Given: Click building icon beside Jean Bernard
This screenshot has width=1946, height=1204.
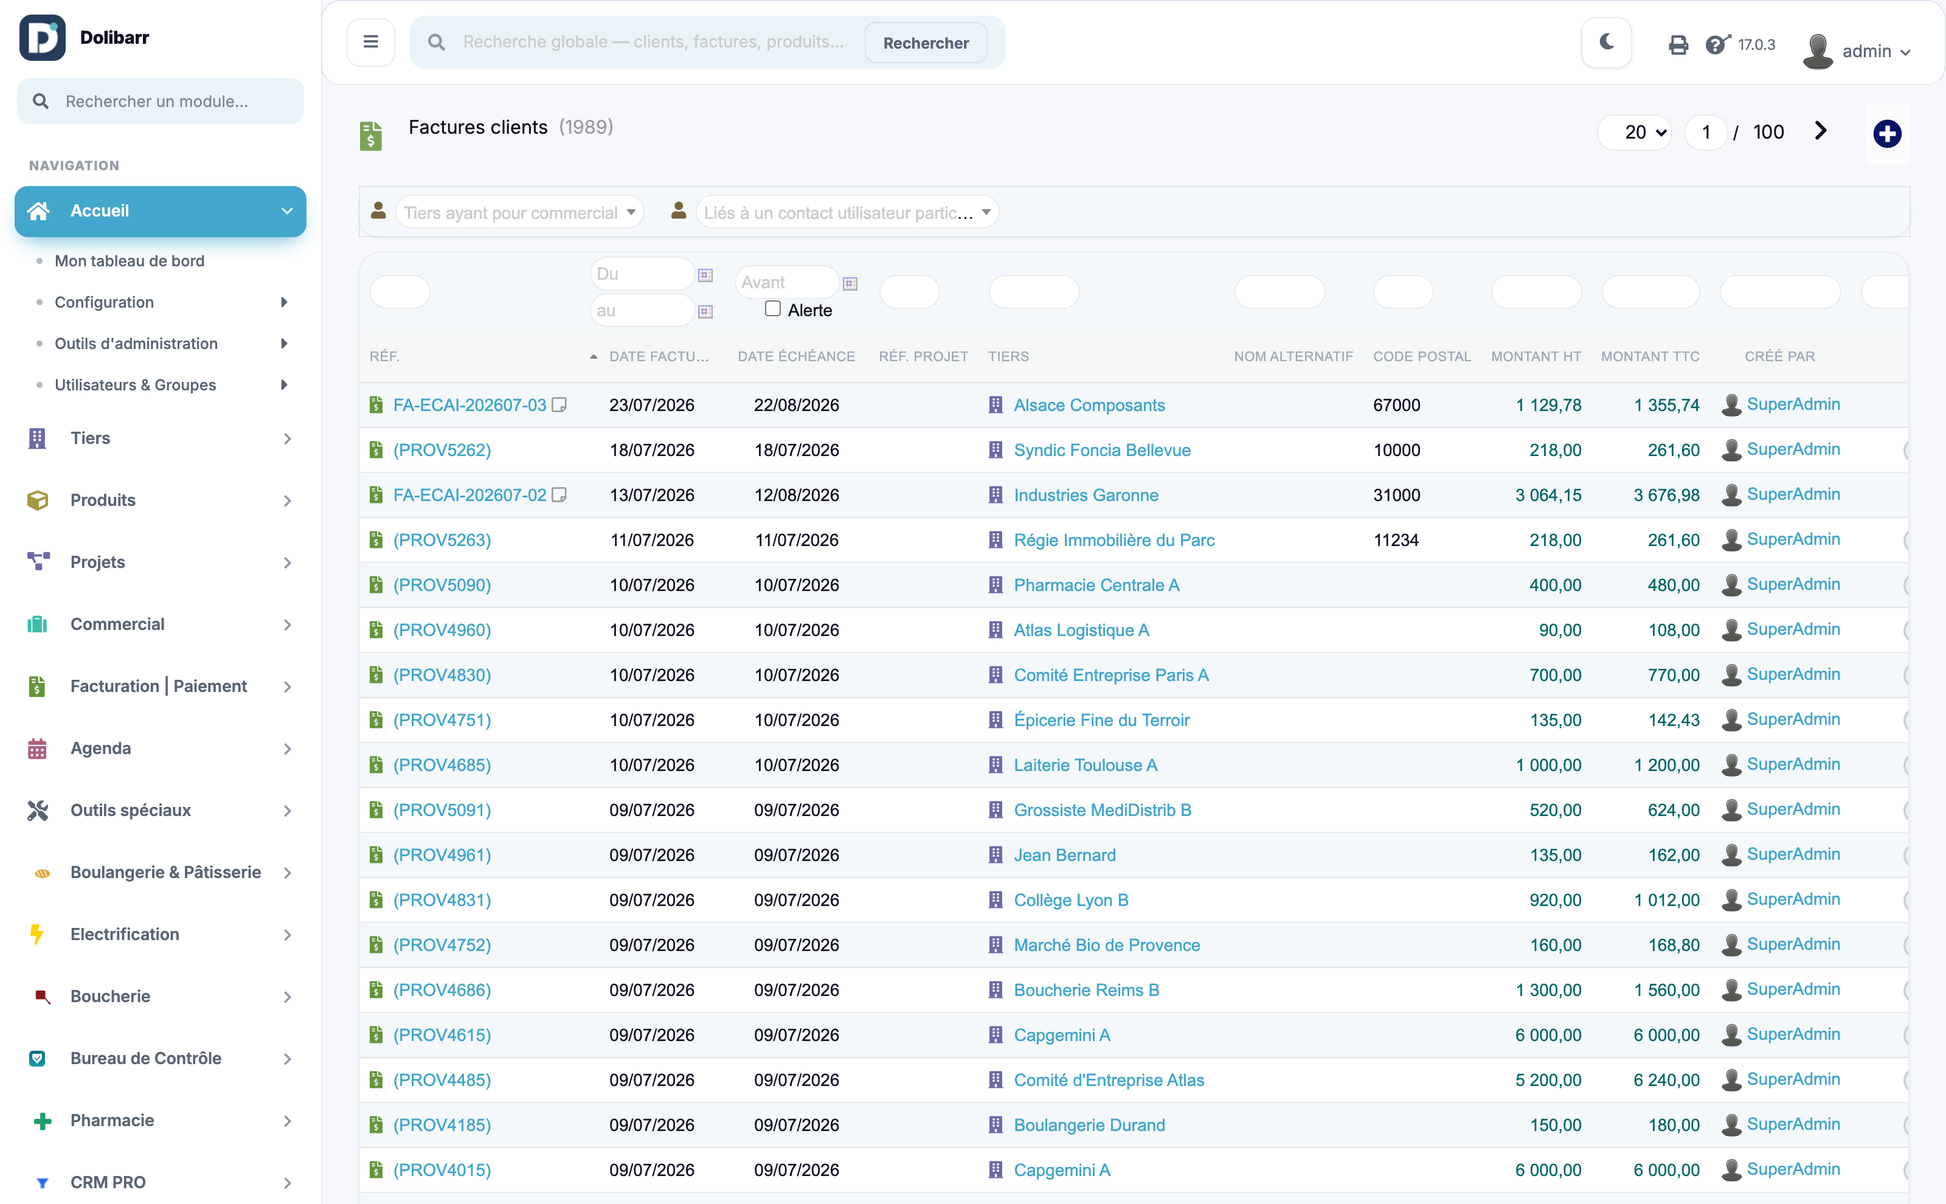Looking at the screenshot, I should [995, 855].
